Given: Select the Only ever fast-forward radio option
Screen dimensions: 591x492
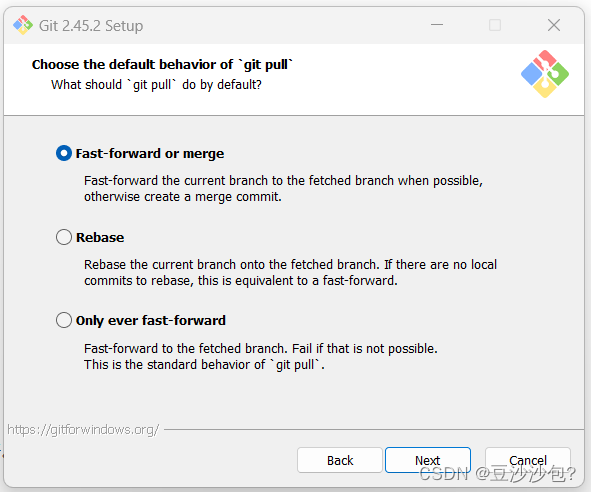Looking at the screenshot, I should 64,320.
